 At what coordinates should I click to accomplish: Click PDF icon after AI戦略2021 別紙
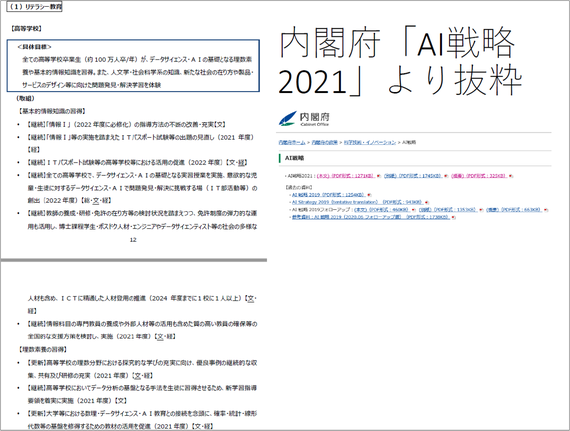(x=446, y=176)
